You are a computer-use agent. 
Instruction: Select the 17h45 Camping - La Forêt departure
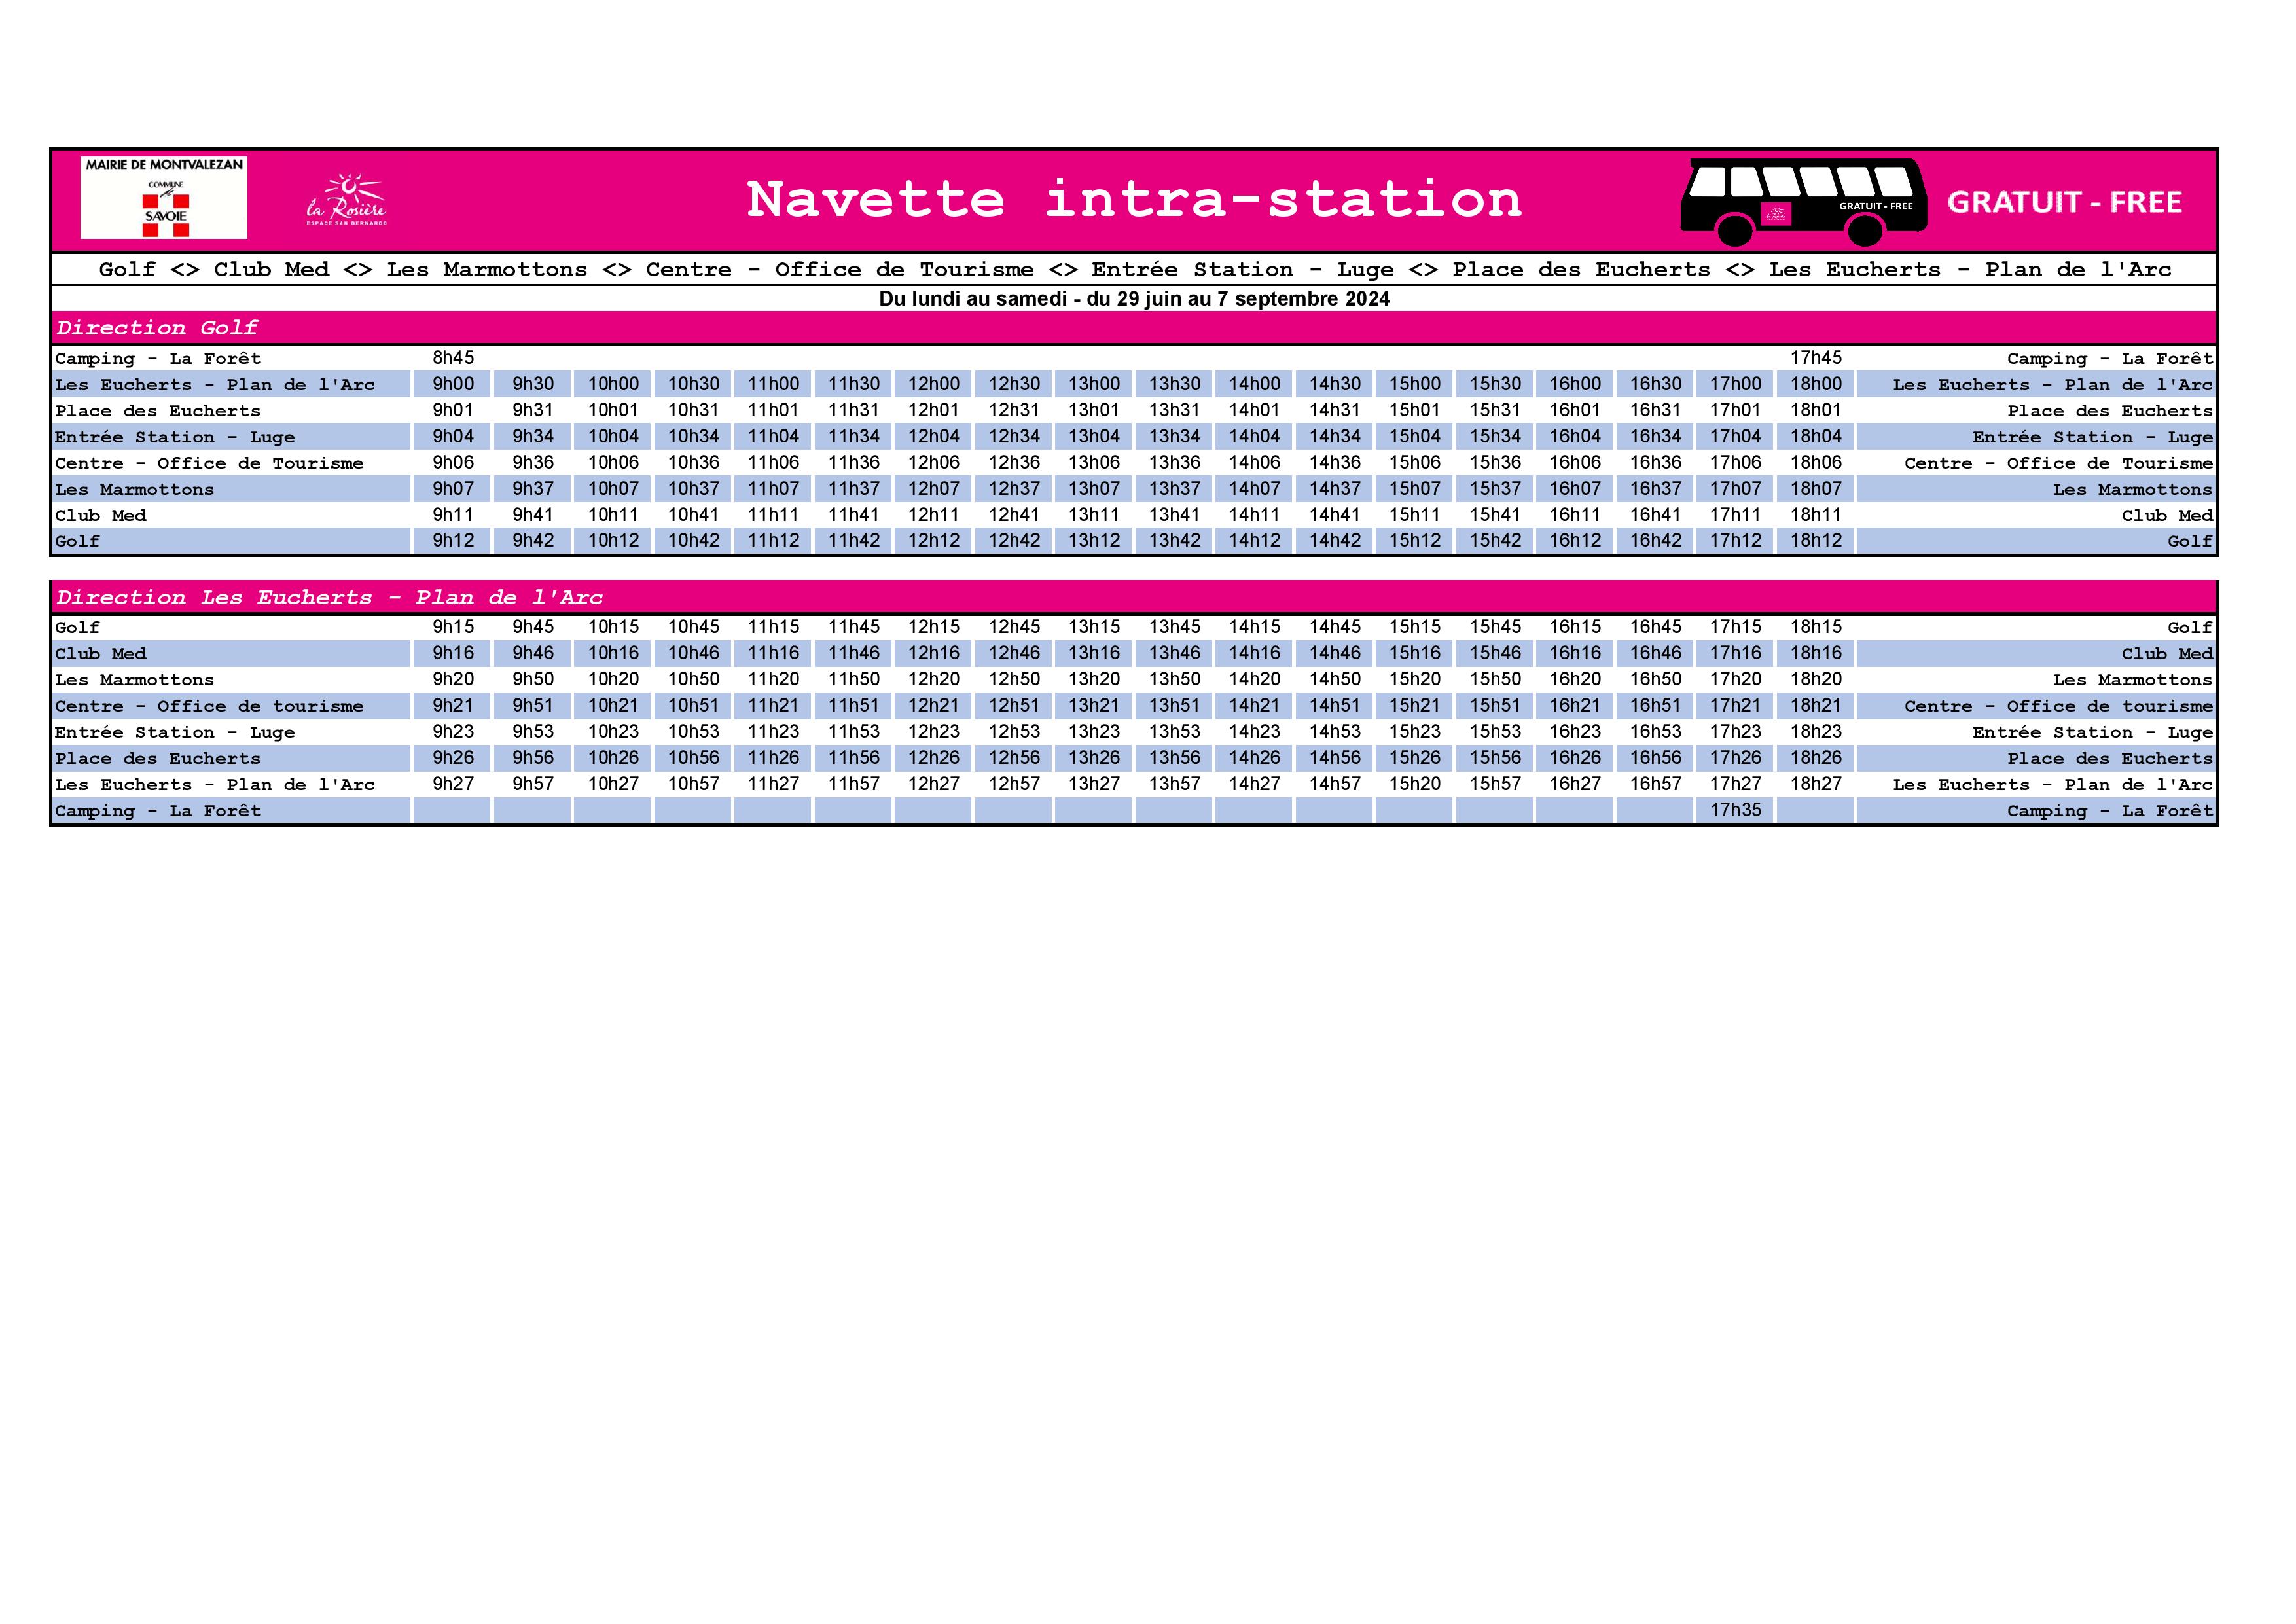[x=1816, y=358]
